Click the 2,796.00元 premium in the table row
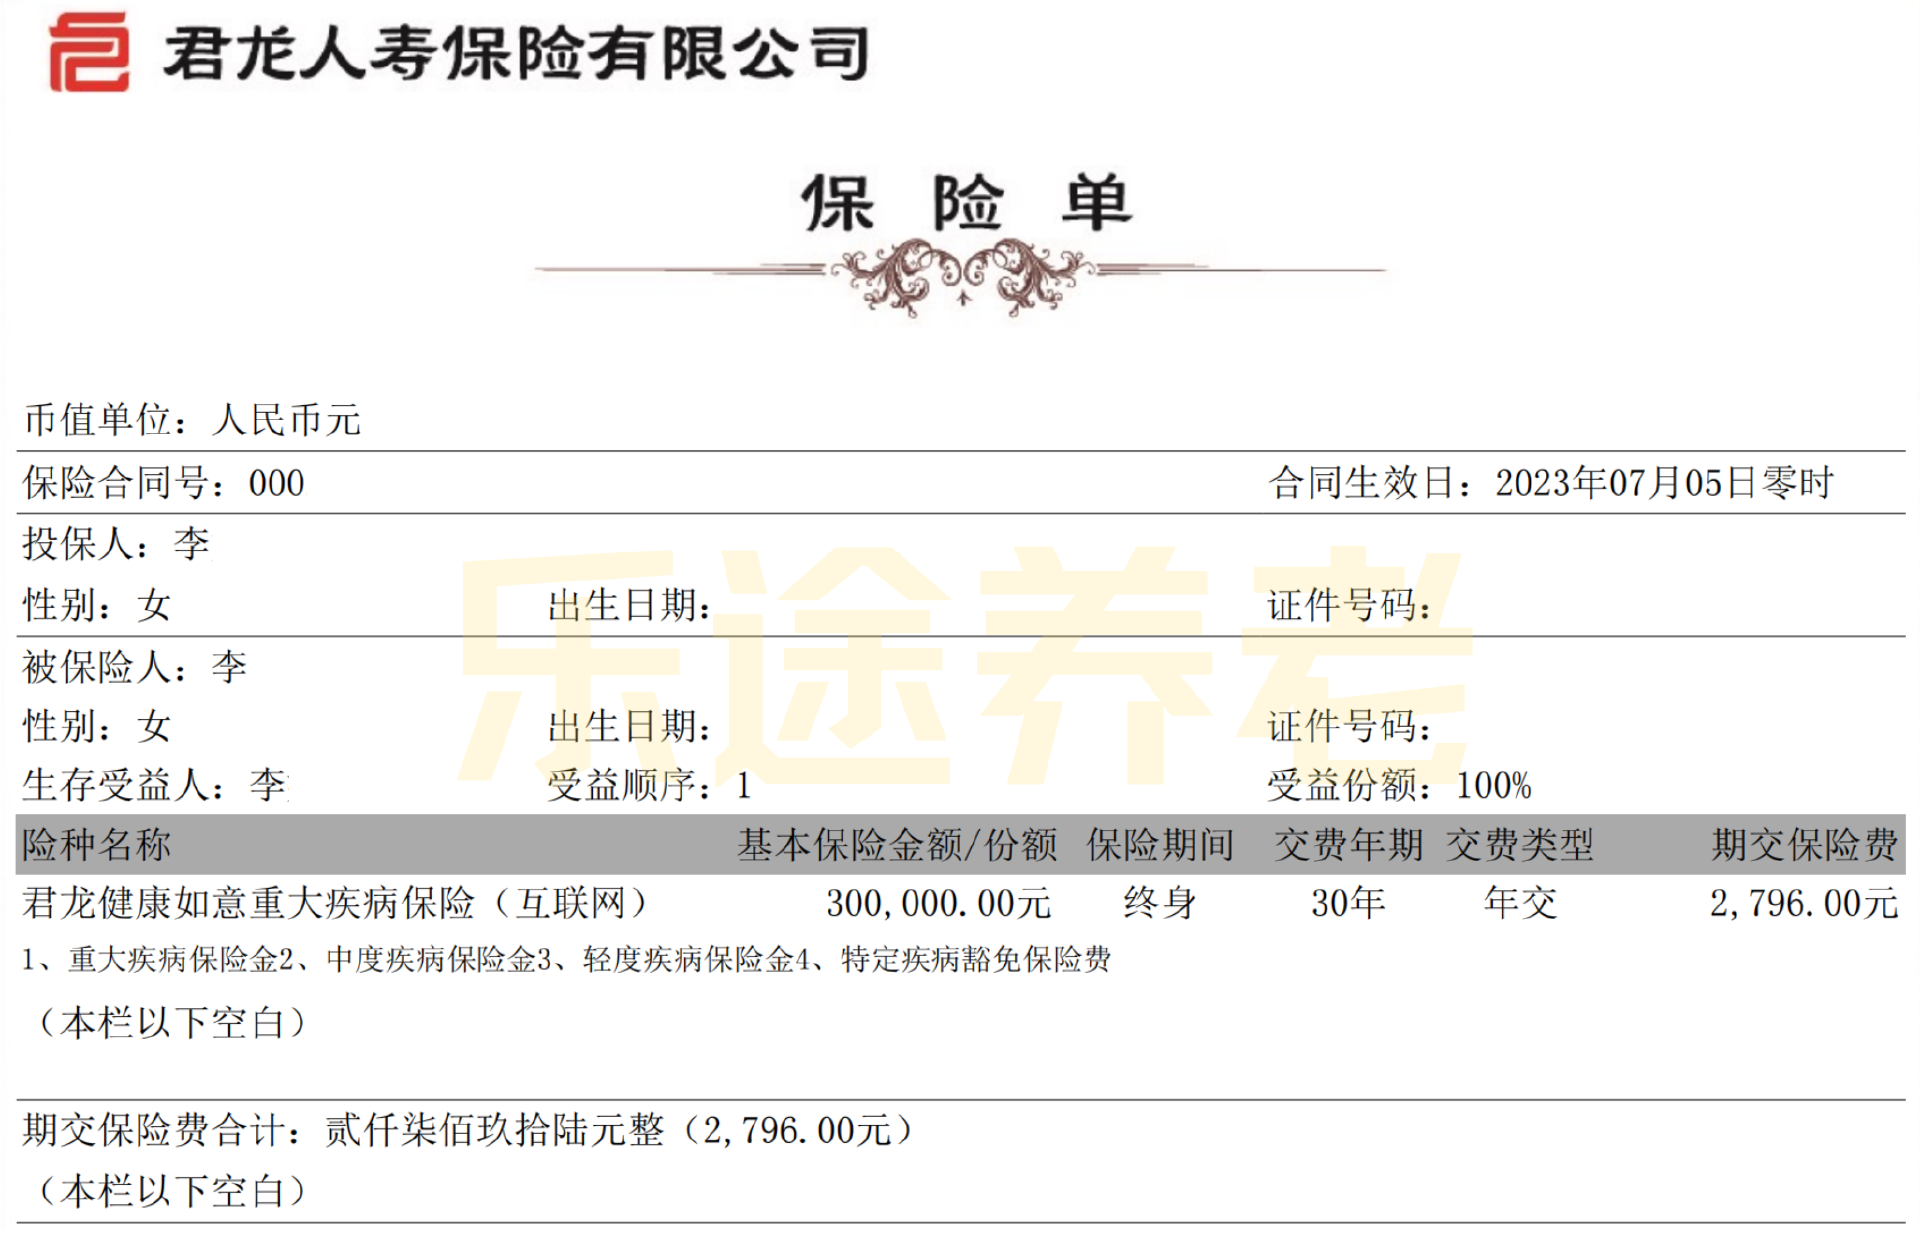This screenshot has width=1920, height=1235. pos(1804,903)
